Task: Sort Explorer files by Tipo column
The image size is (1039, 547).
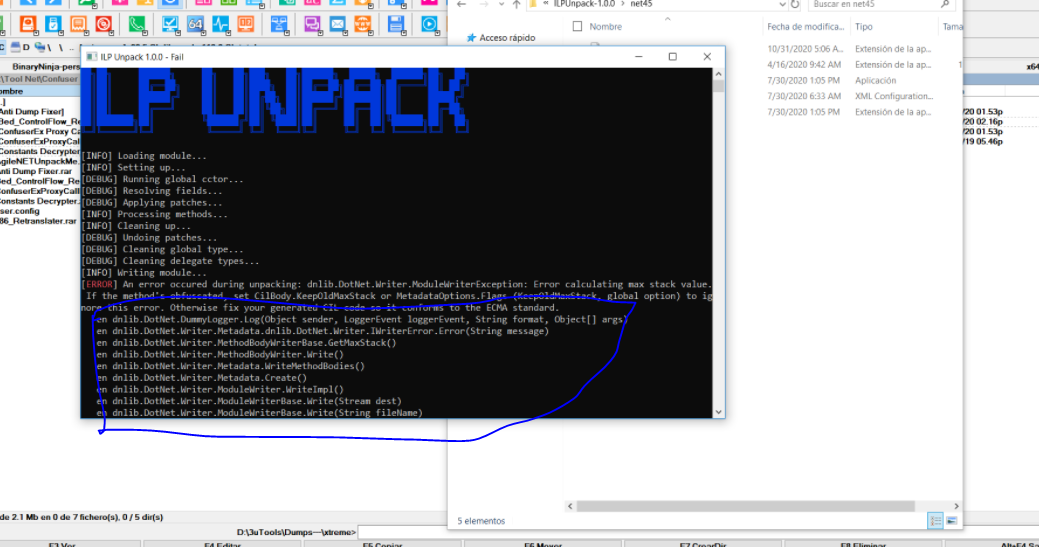Action: coord(863,26)
